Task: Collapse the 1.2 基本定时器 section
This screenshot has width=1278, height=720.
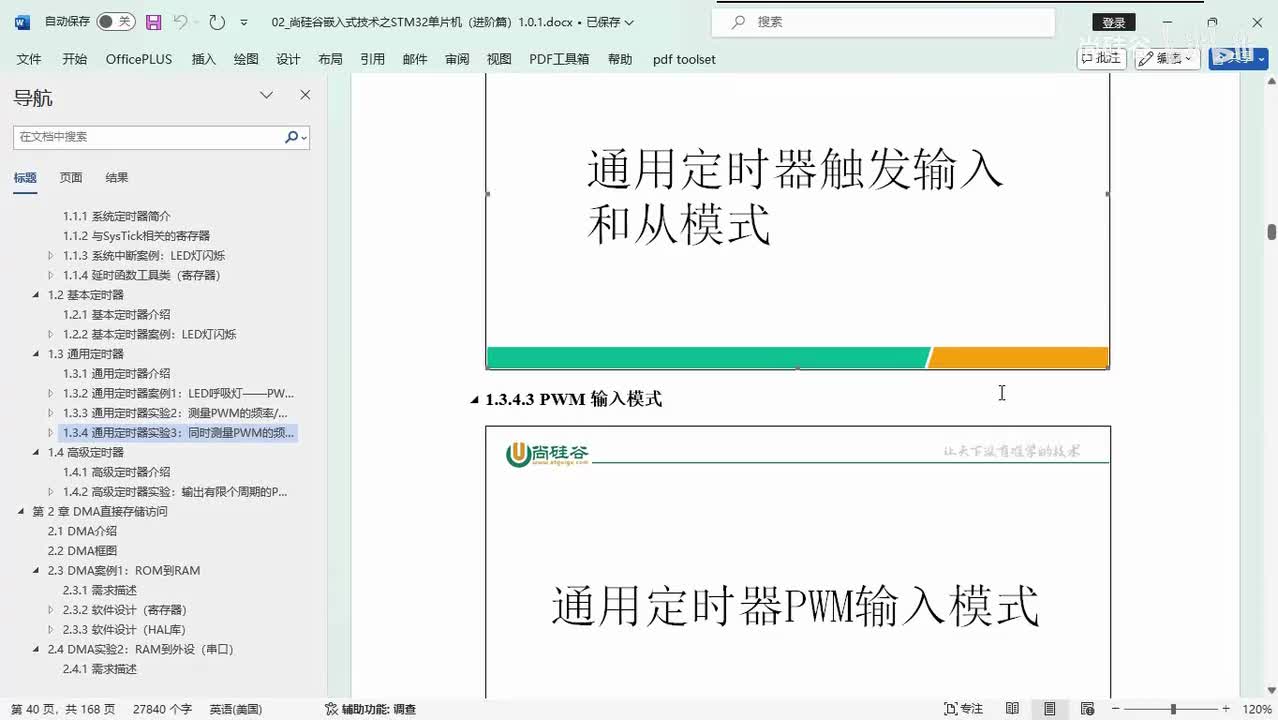Action: [x=36, y=295]
